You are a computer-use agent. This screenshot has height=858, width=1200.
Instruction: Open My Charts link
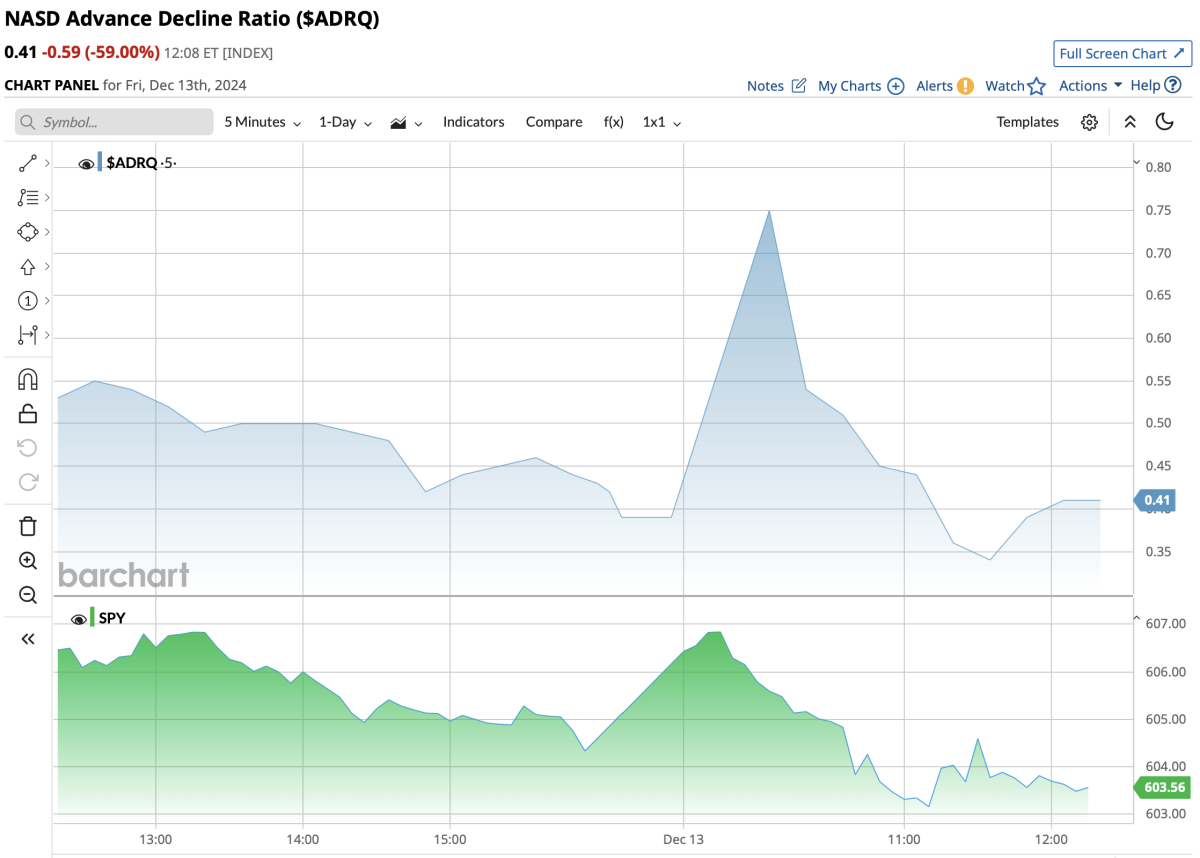(x=860, y=86)
